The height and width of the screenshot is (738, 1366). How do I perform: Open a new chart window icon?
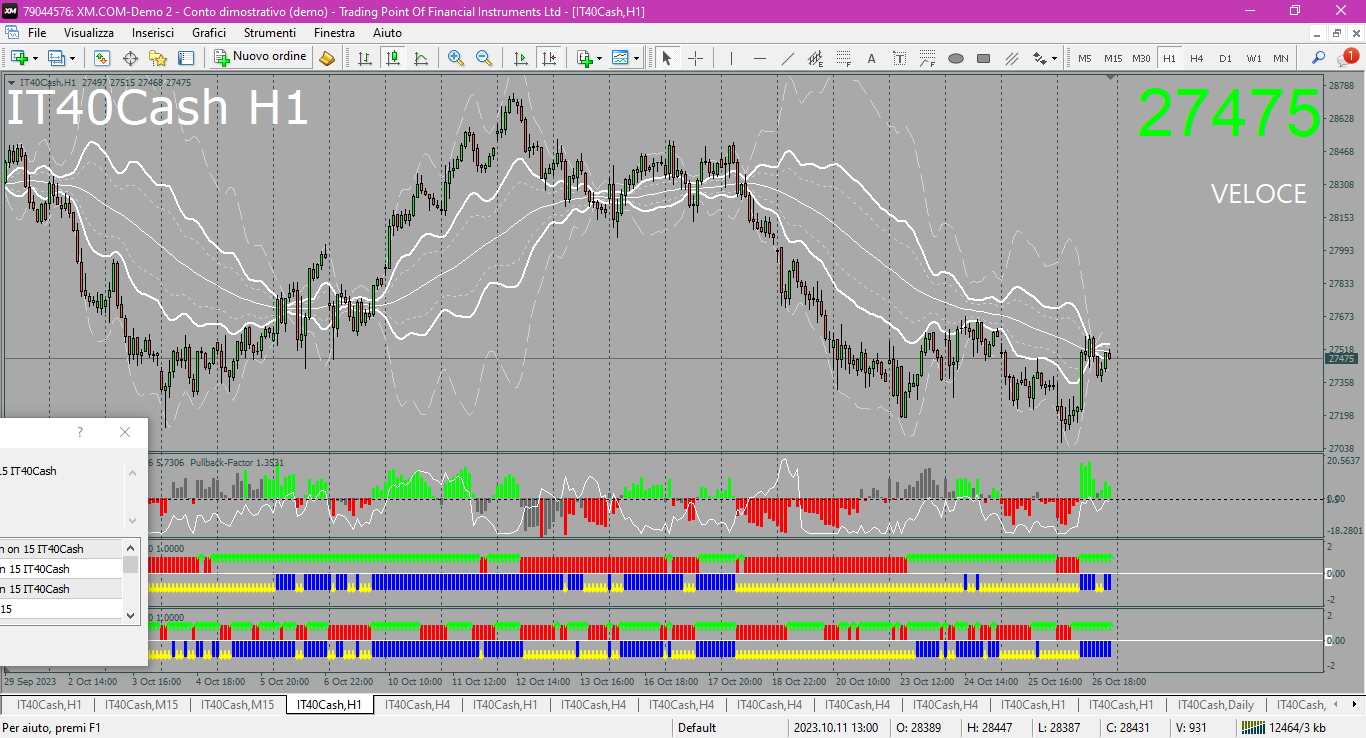(19, 58)
